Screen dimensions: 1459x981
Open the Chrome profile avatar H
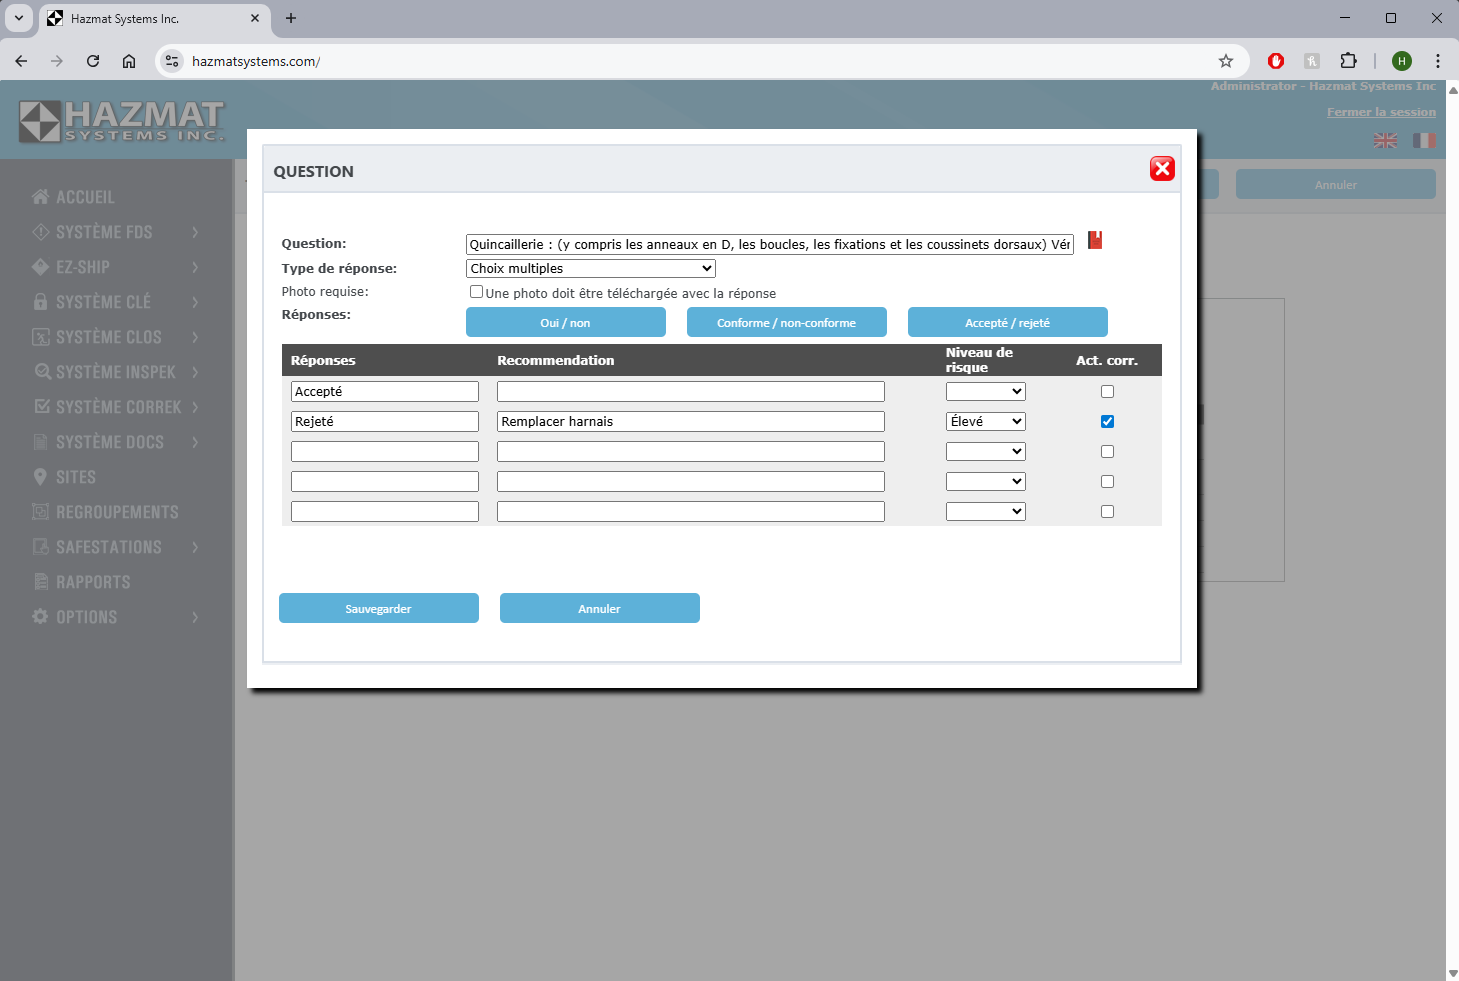[x=1401, y=61]
